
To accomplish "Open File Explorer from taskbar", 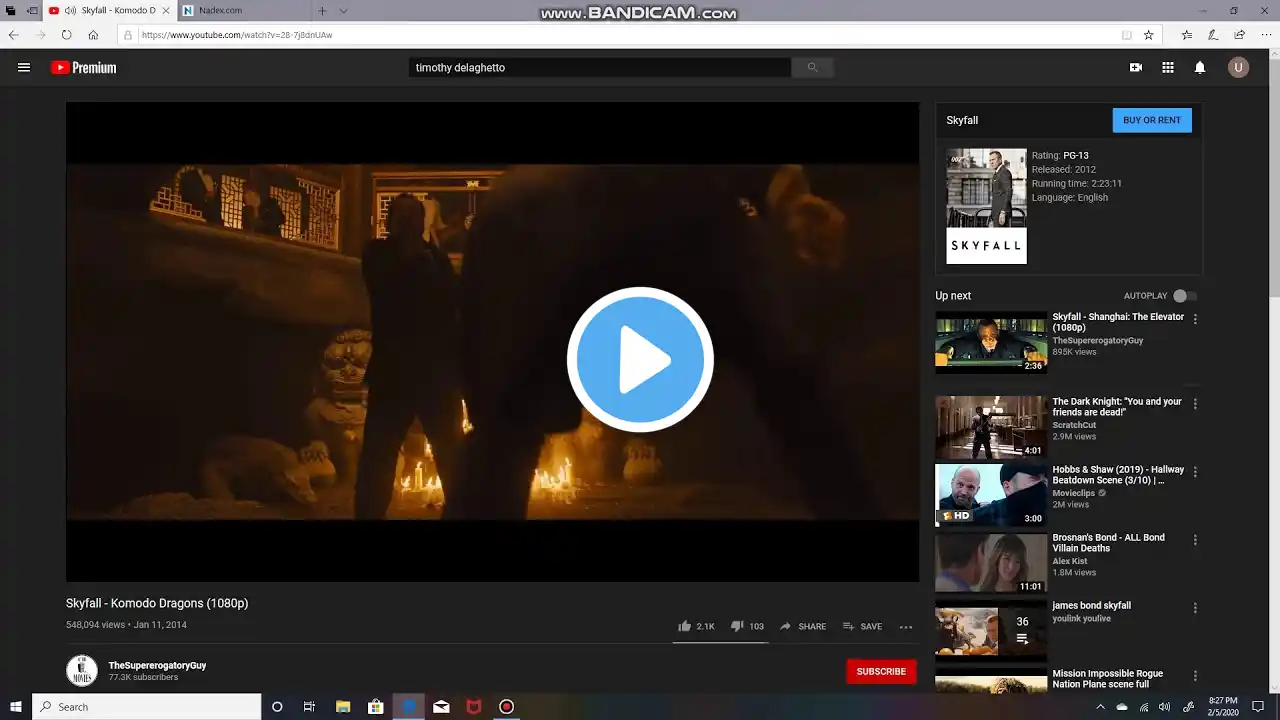I will pyautogui.click(x=343, y=707).
